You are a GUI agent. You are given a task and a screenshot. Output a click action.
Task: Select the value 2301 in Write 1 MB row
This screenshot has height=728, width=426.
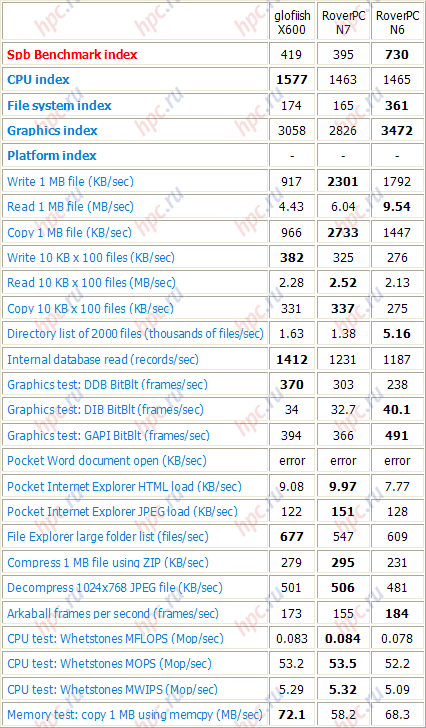343,182
